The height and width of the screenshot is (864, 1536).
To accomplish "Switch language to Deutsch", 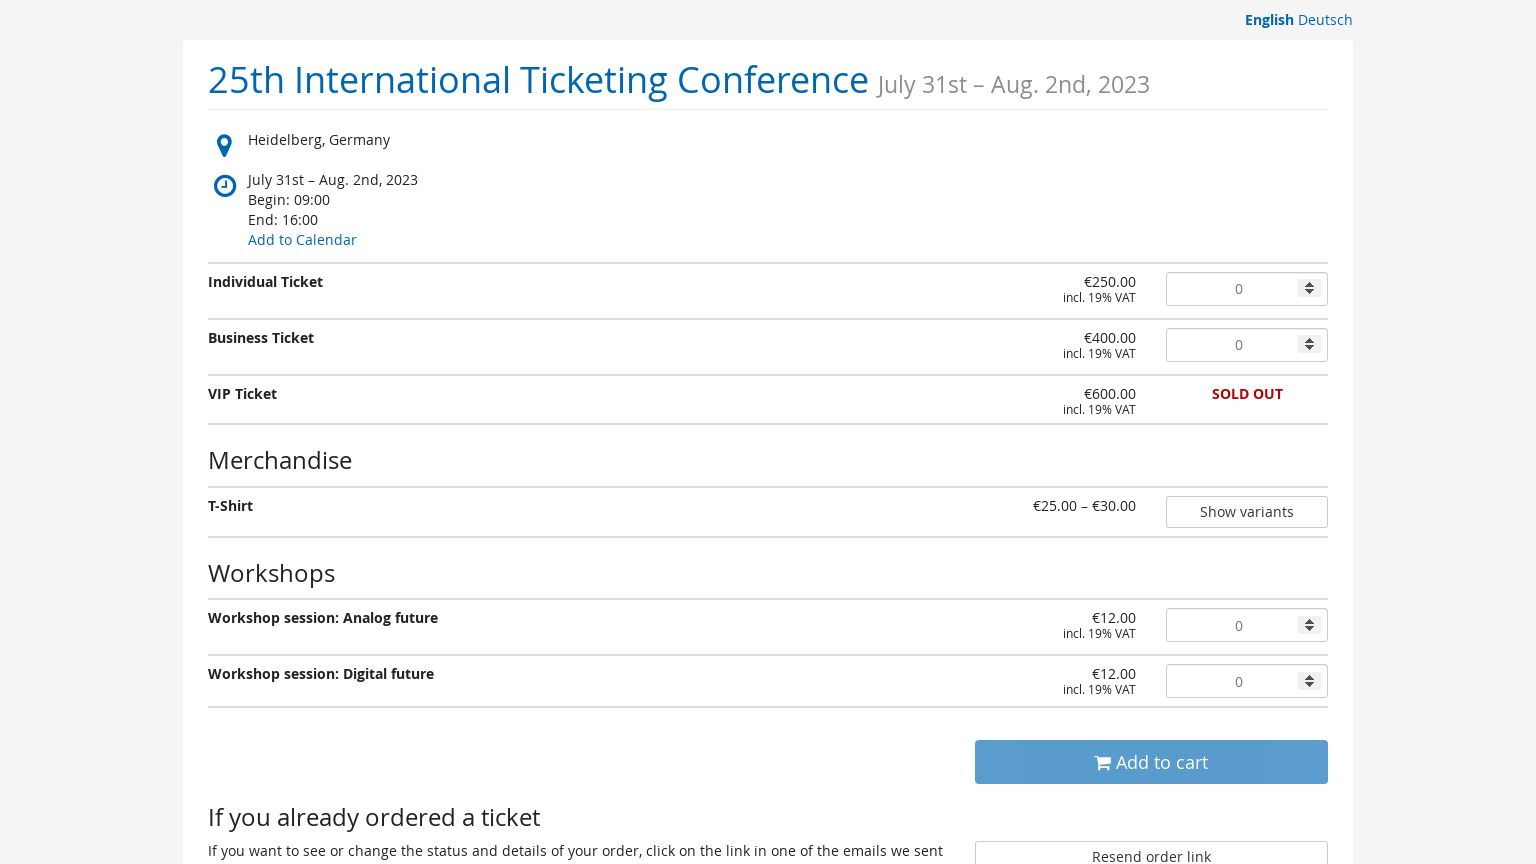I will click(x=1325, y=20).
